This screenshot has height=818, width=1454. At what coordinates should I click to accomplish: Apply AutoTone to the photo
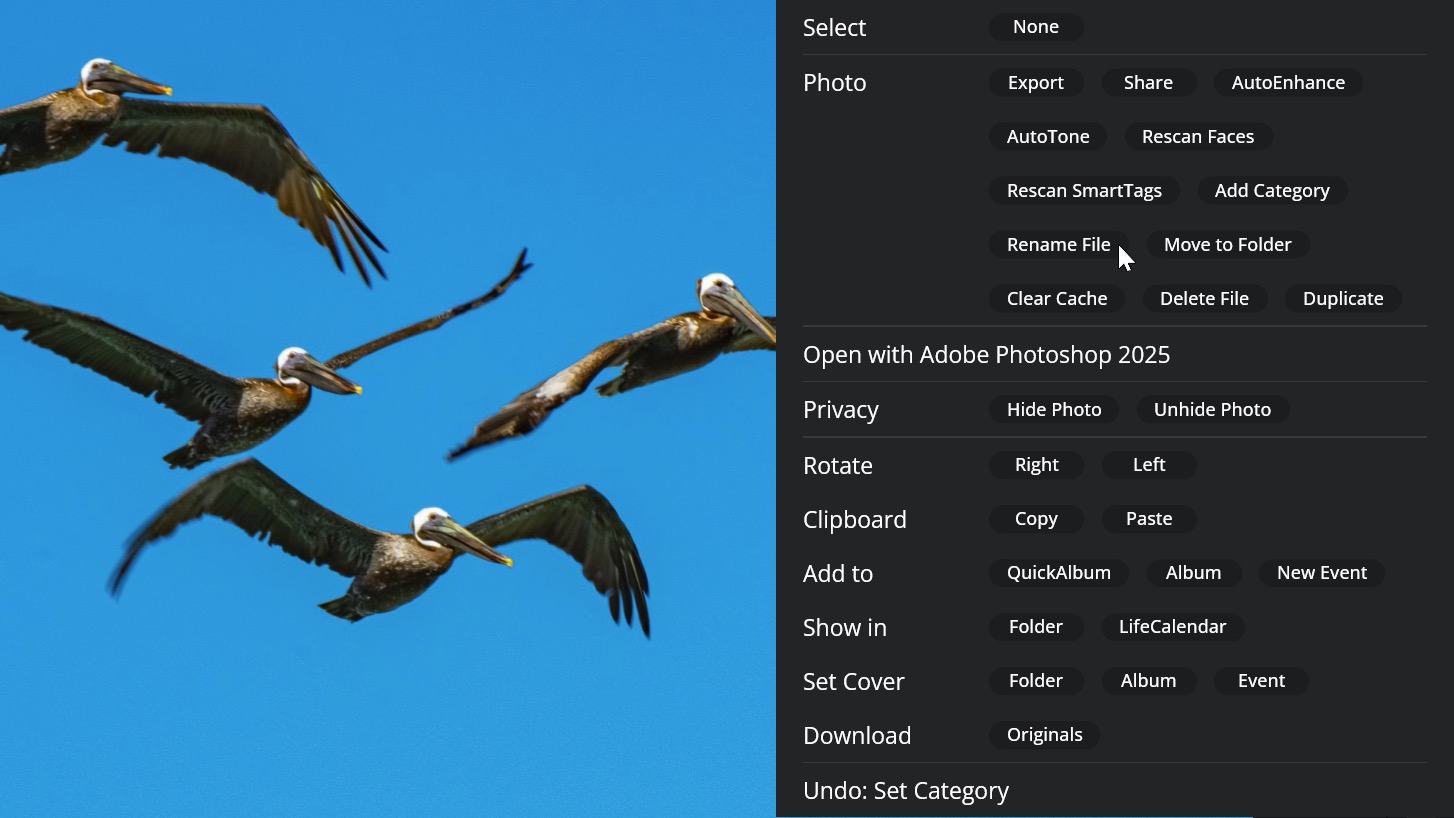click(1048, 137)
